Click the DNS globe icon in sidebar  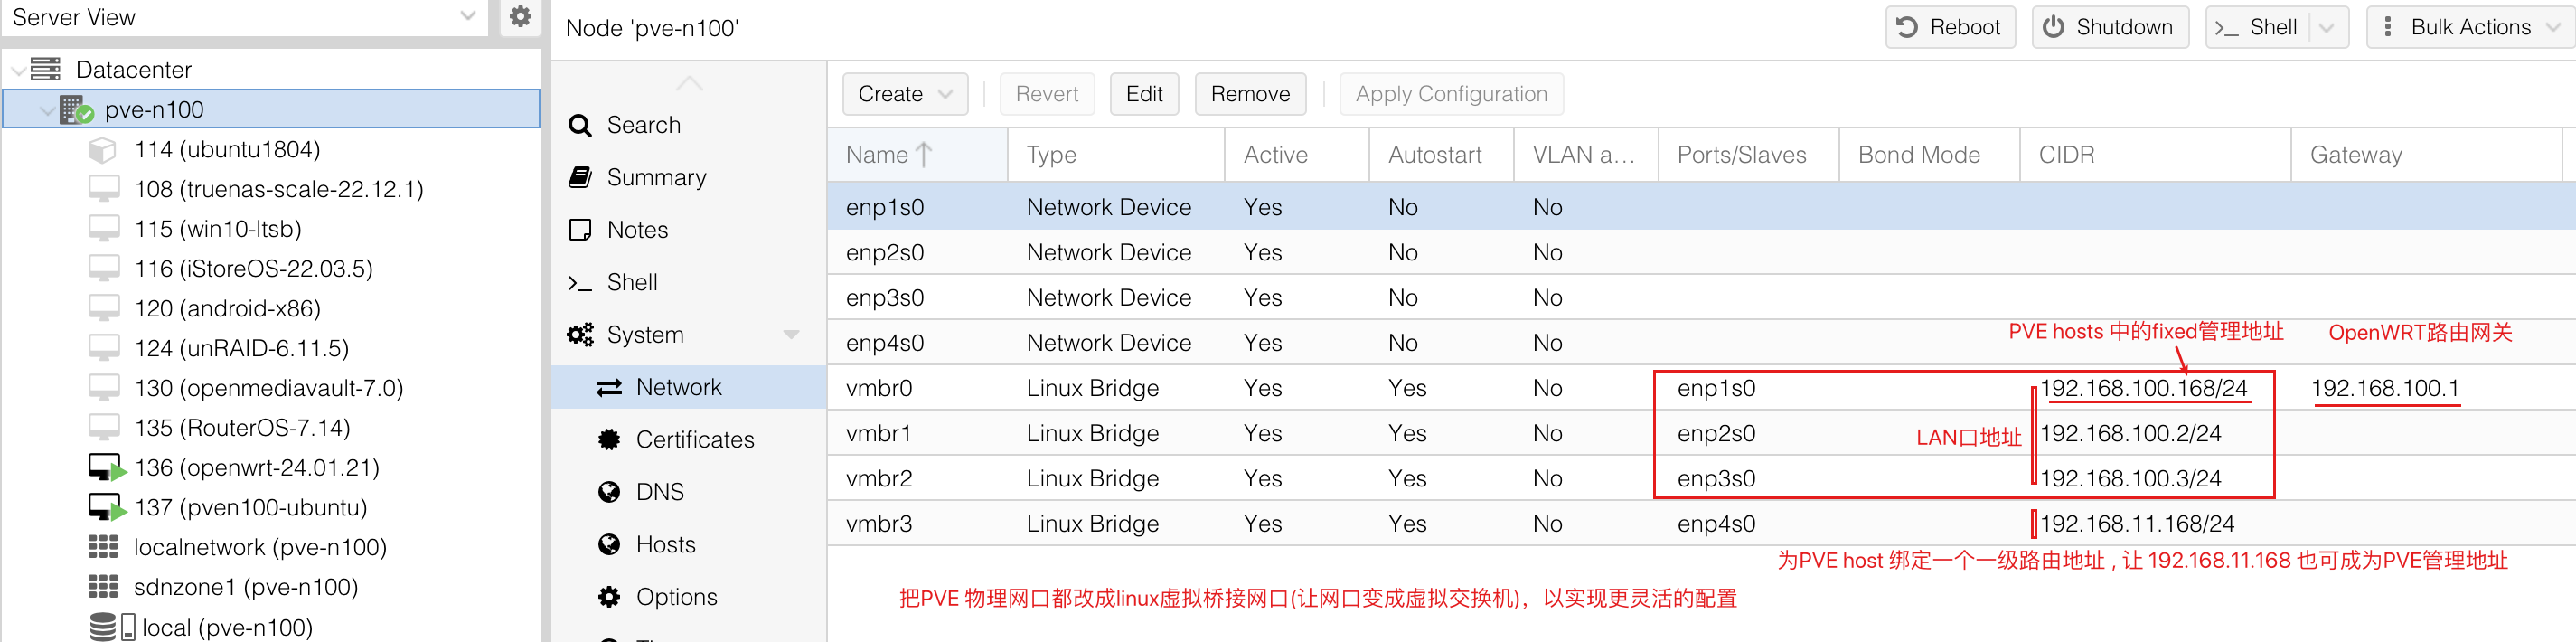click(x=609, y=492)
